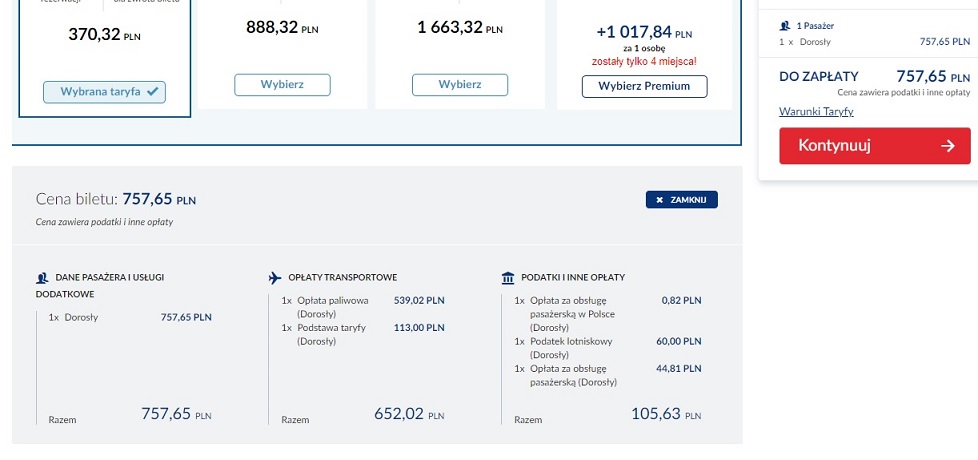Click the red Kontynuuj button
978x460 pixels.
pyautogui.click(x=874, y=146)
